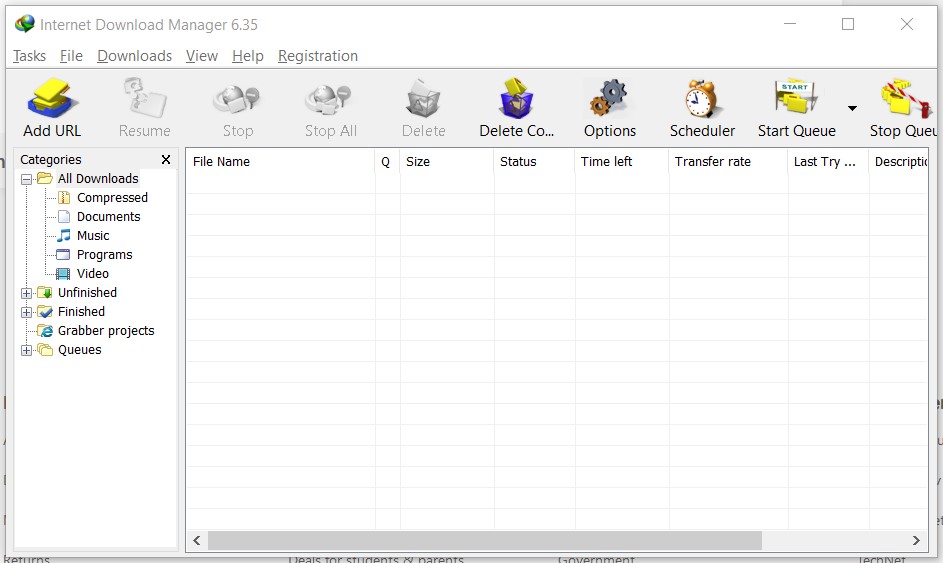
Task: Sort by Last Try column header
Action: (828, 162)
